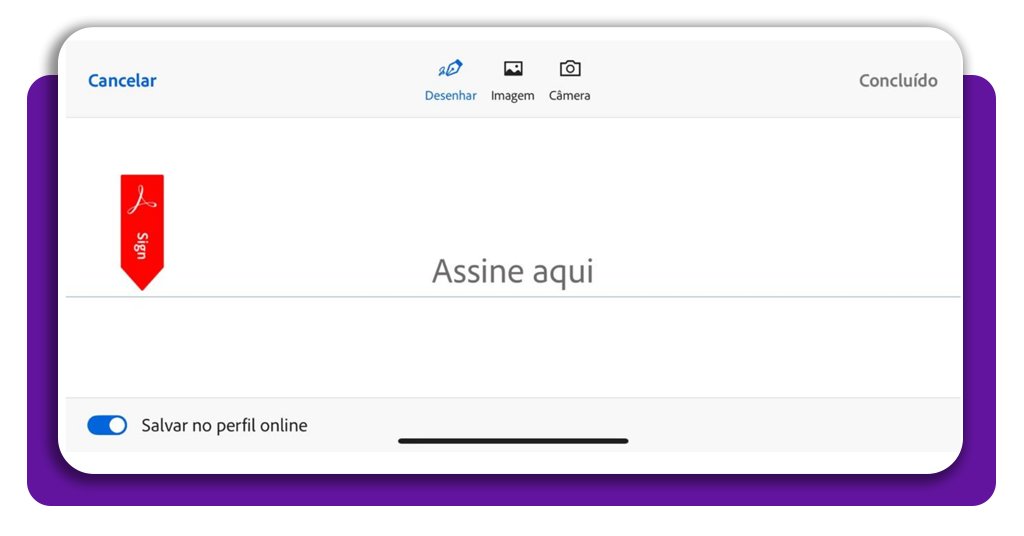
Task: Click the "Assine aqui" placeholder text
Action: [513, 271]
